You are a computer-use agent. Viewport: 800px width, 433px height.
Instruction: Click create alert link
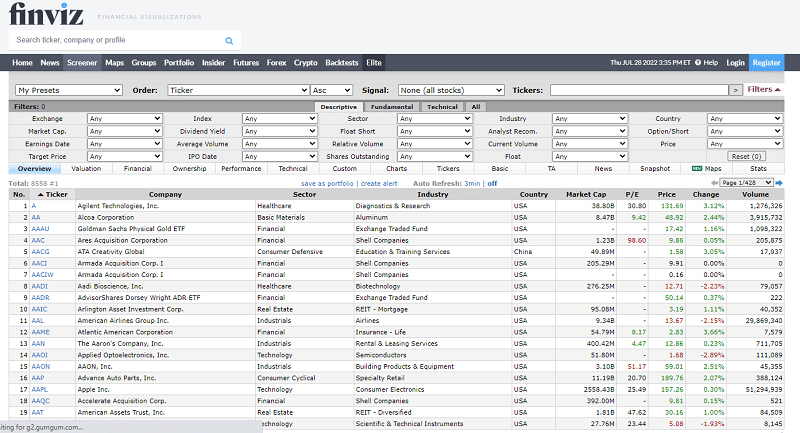379,183
